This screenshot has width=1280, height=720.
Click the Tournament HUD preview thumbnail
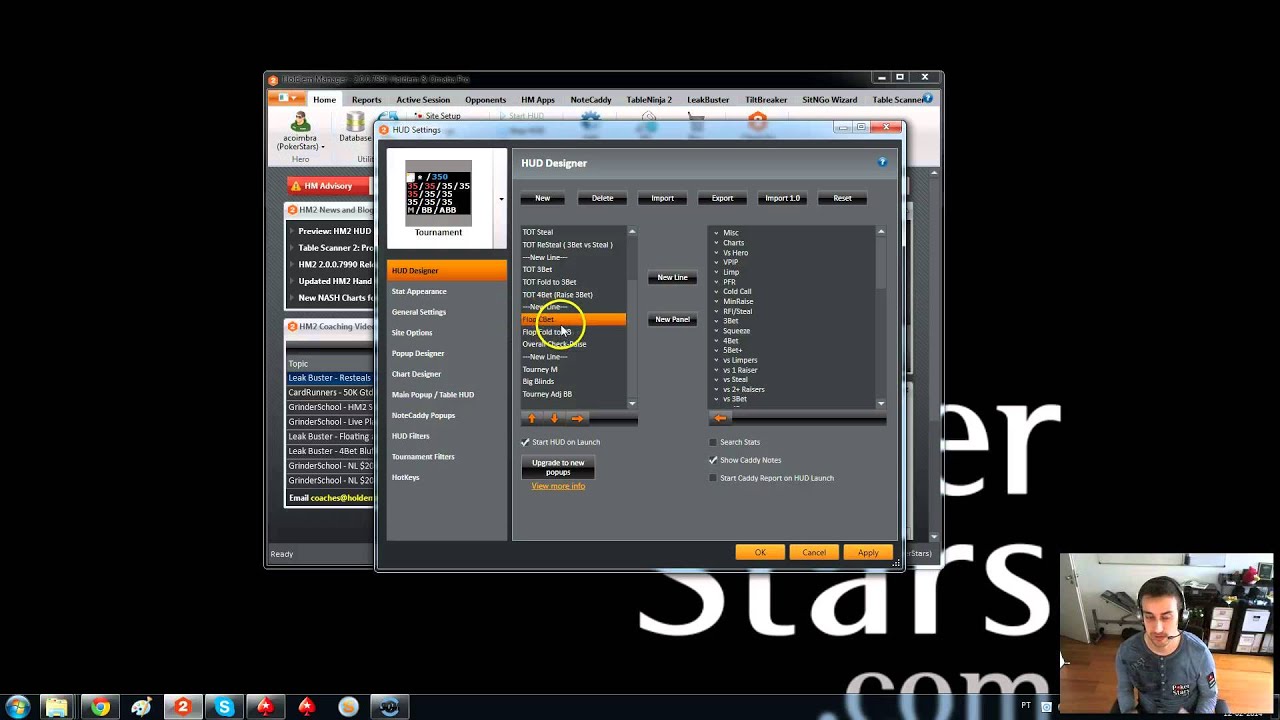[438, 193]
